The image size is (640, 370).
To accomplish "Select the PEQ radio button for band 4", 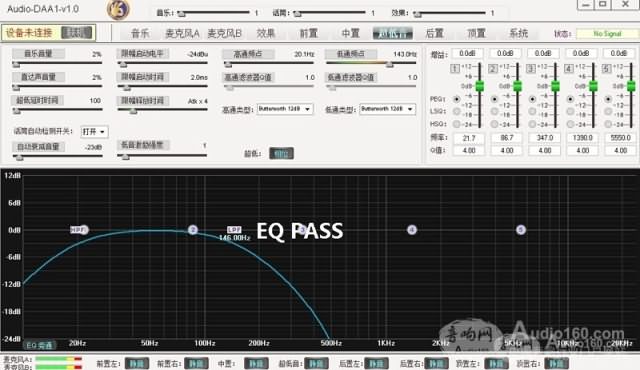I will tap(570, 99).
